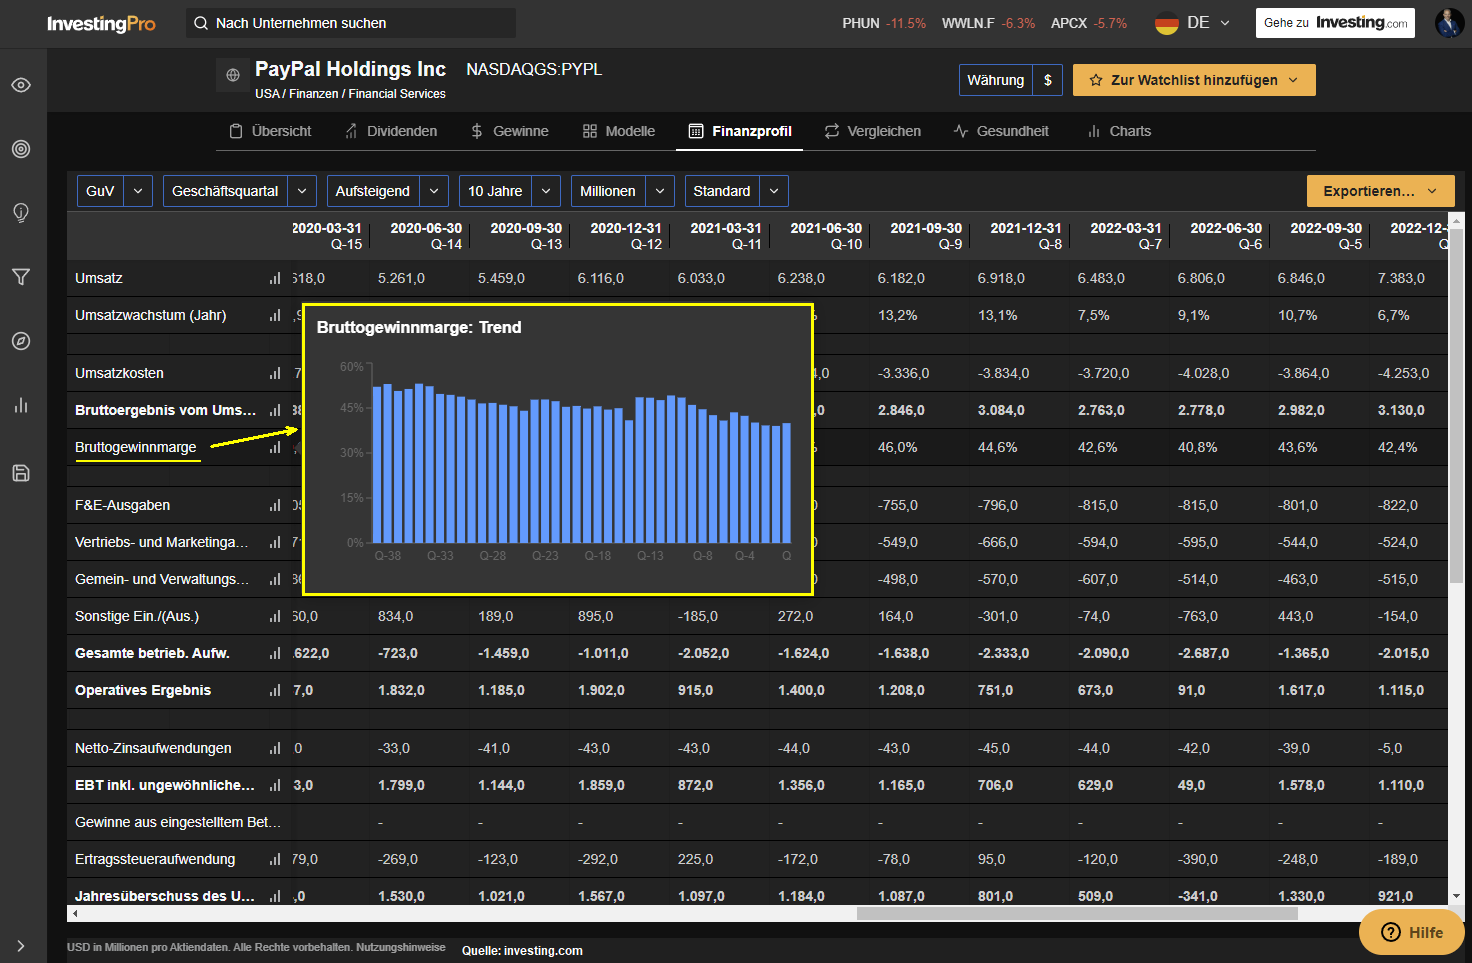1472x963 pixels.
Task: Click the Hilfe help button
Action: point(1412,932)
